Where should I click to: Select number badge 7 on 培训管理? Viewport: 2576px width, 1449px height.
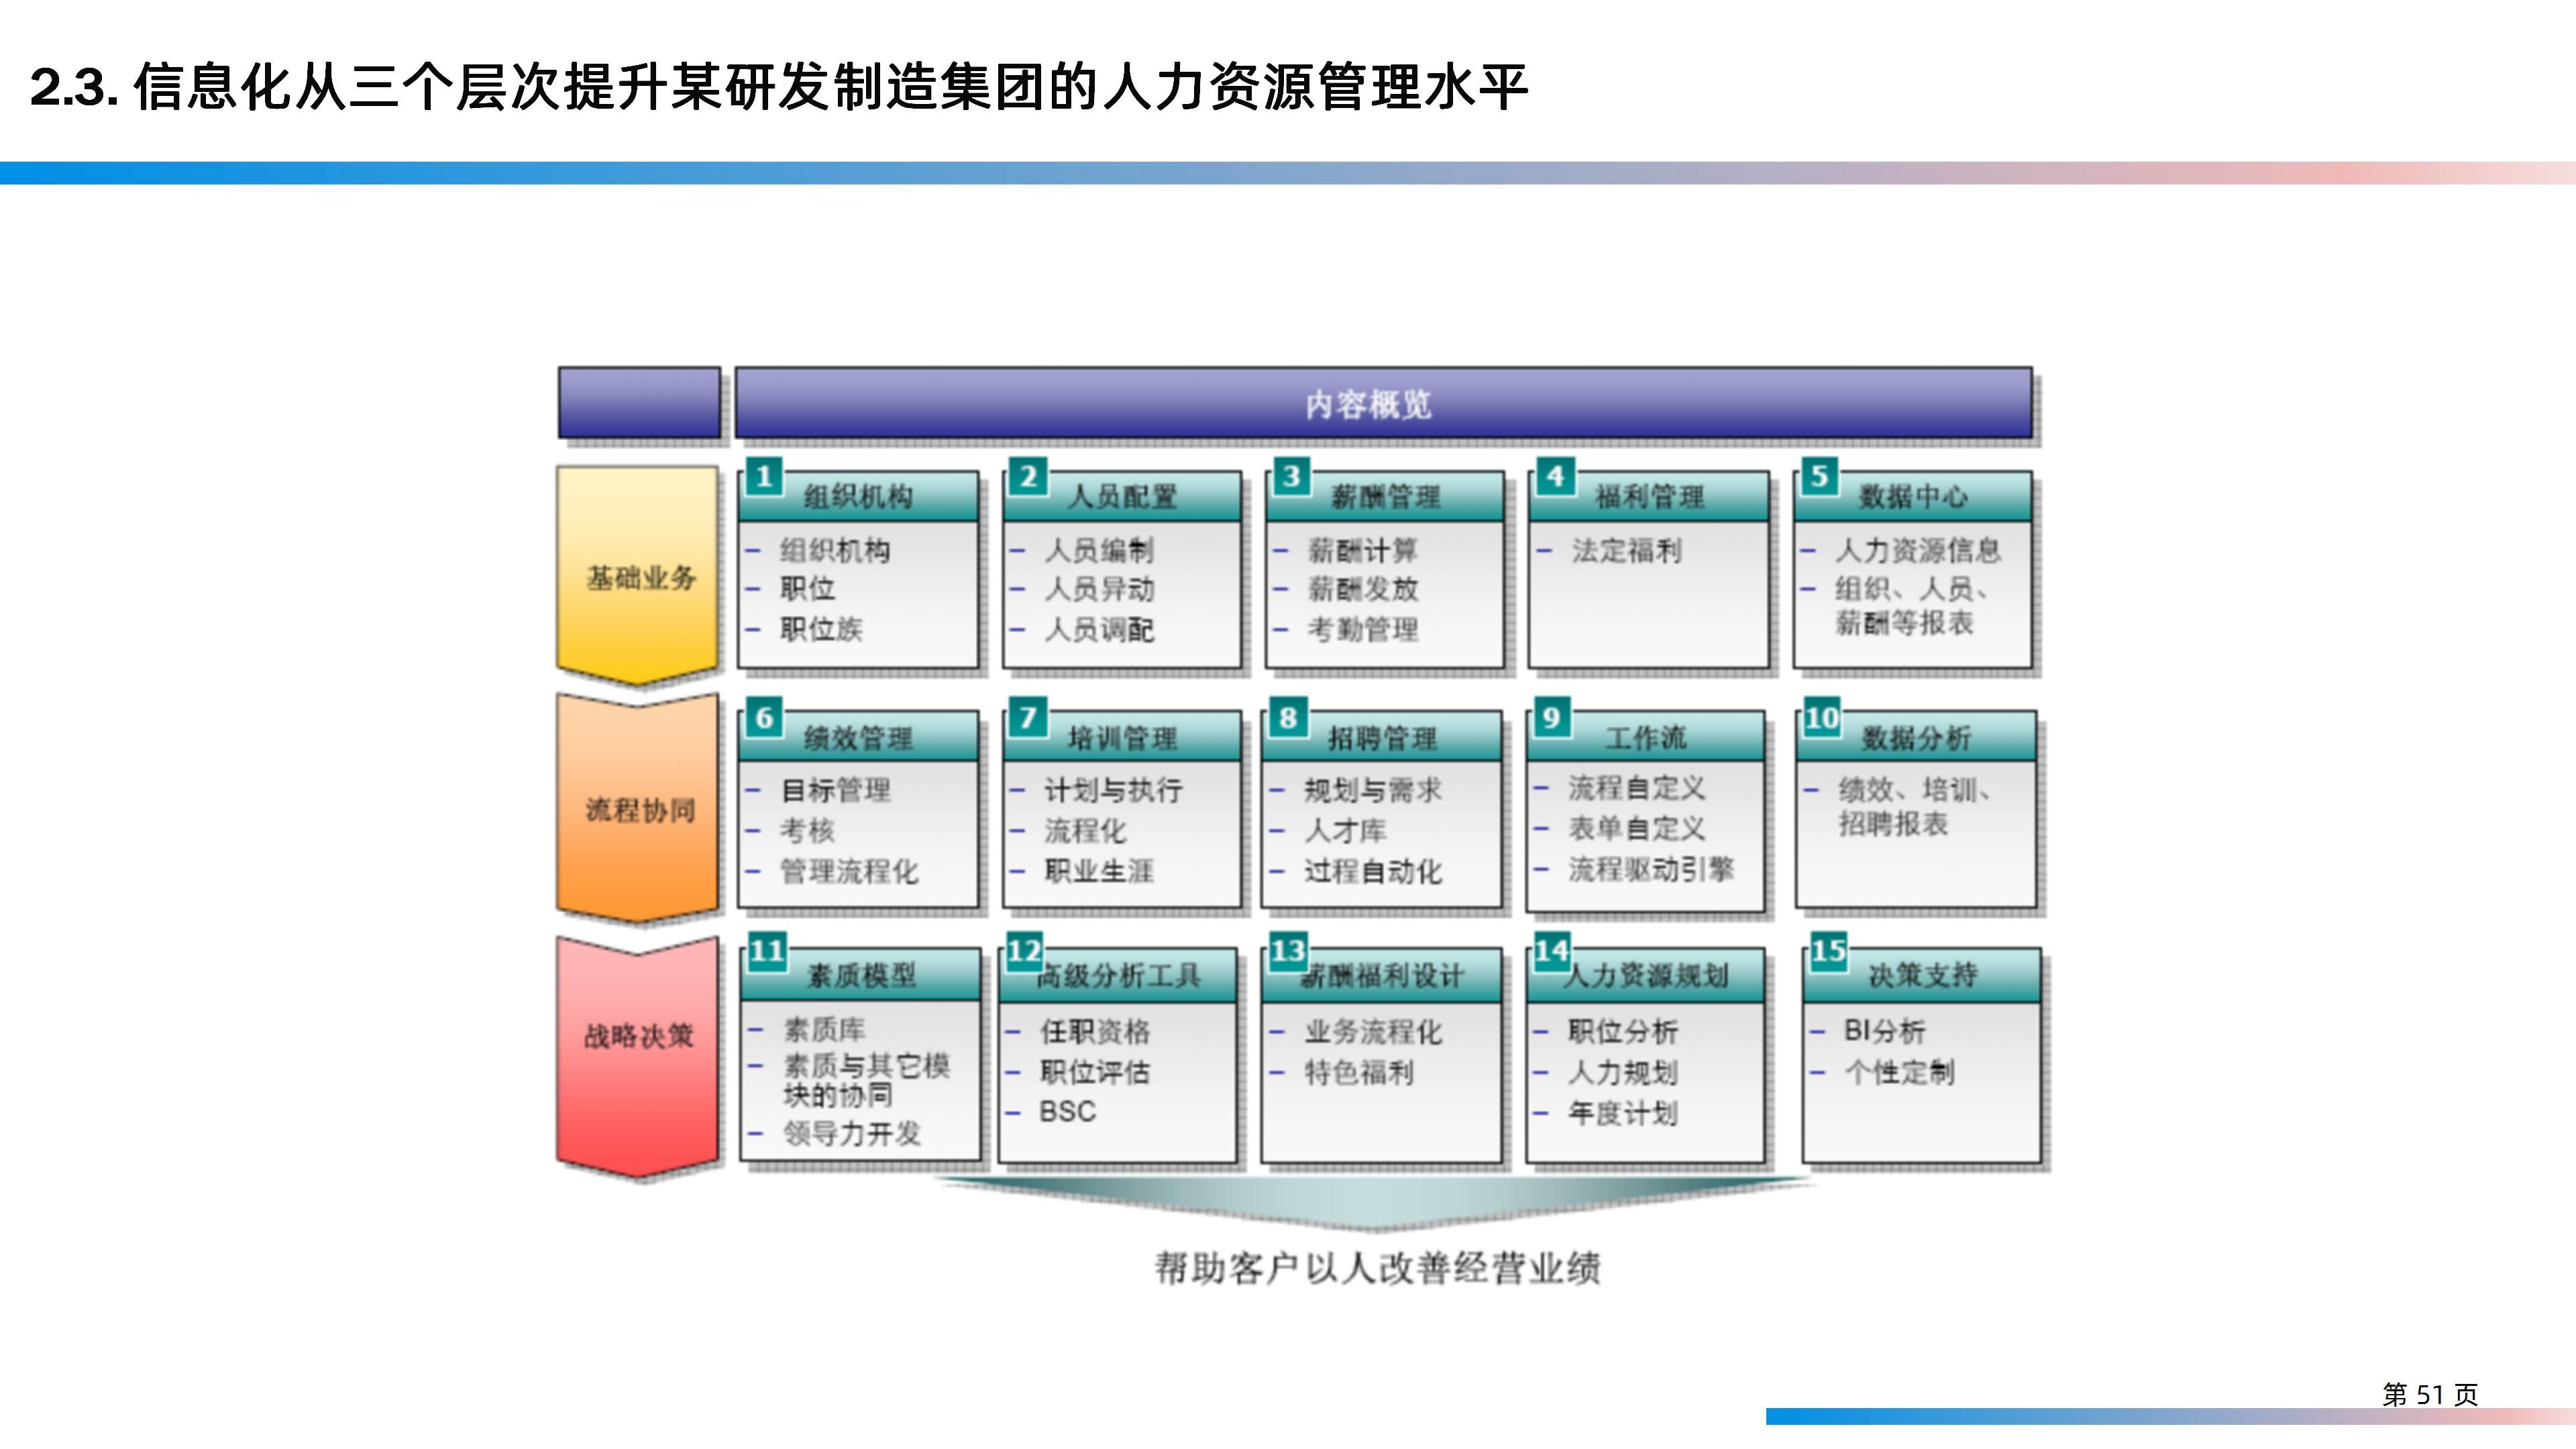(x=1028, y=717)
